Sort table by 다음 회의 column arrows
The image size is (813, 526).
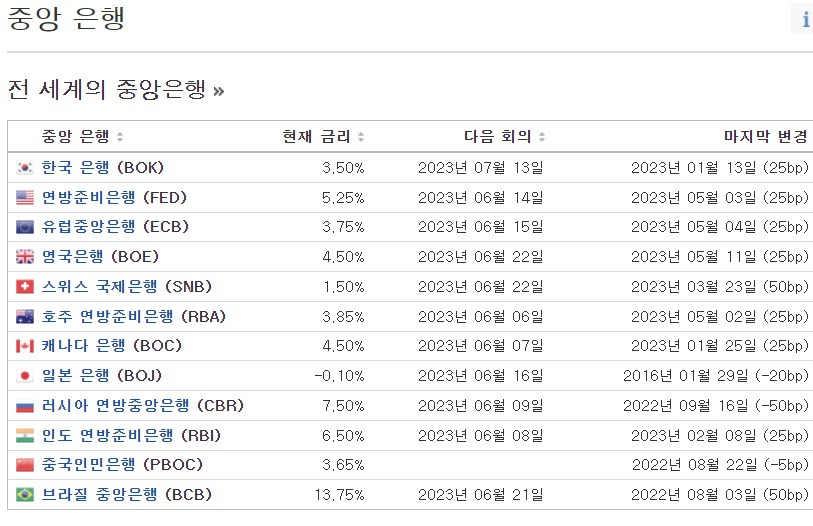pos(542,137)
